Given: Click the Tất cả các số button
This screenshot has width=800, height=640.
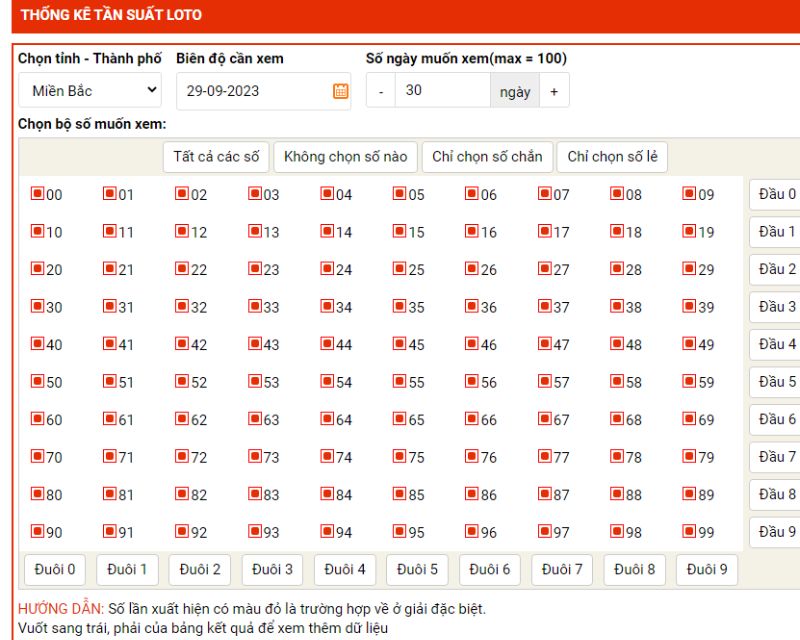Looking at the screenshot, I should (x=216, y=157).
